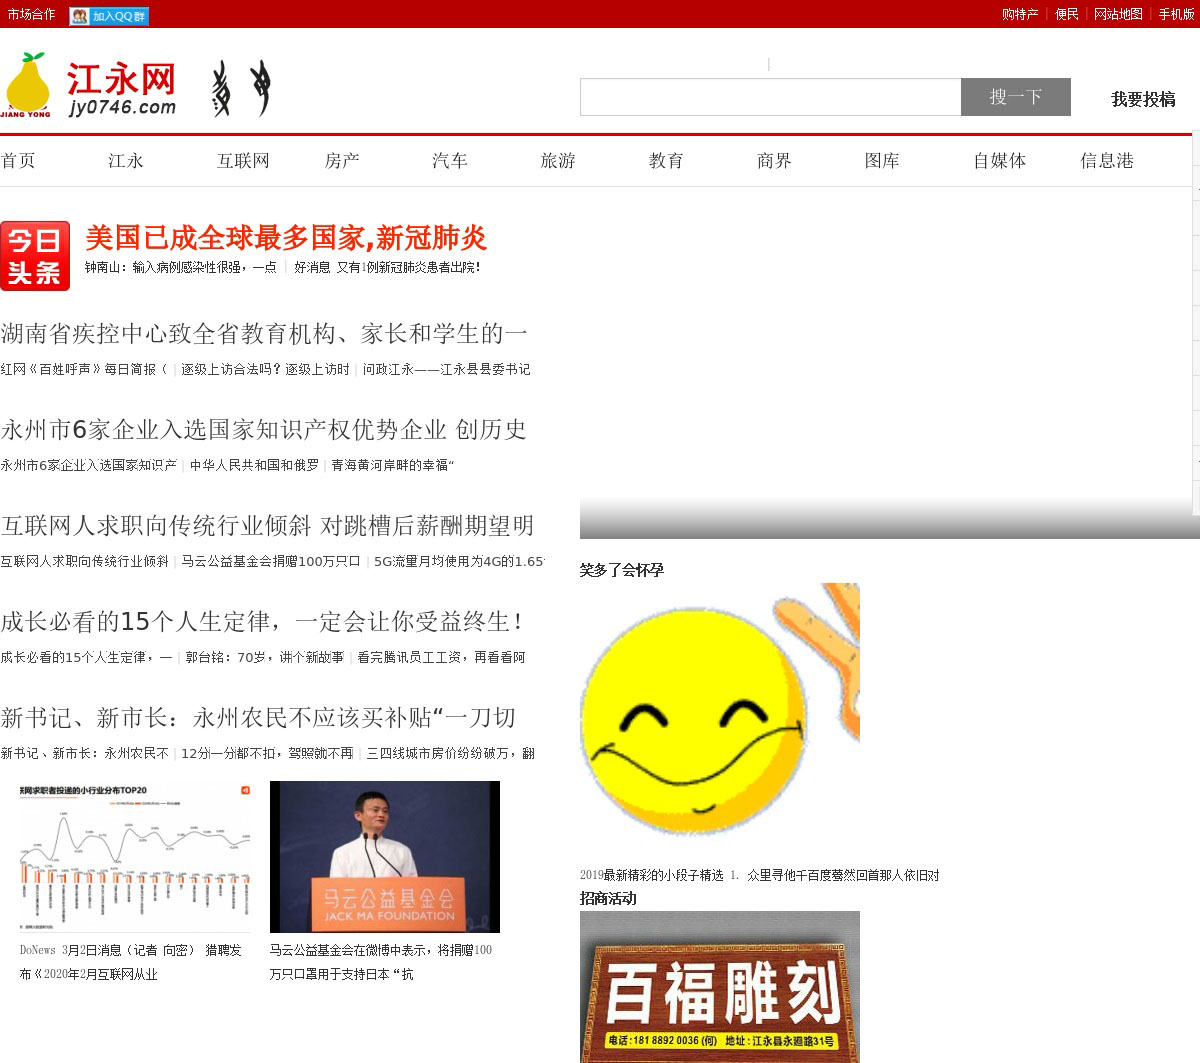Open headline 成长必看的15个人生定律

point(261,622)
